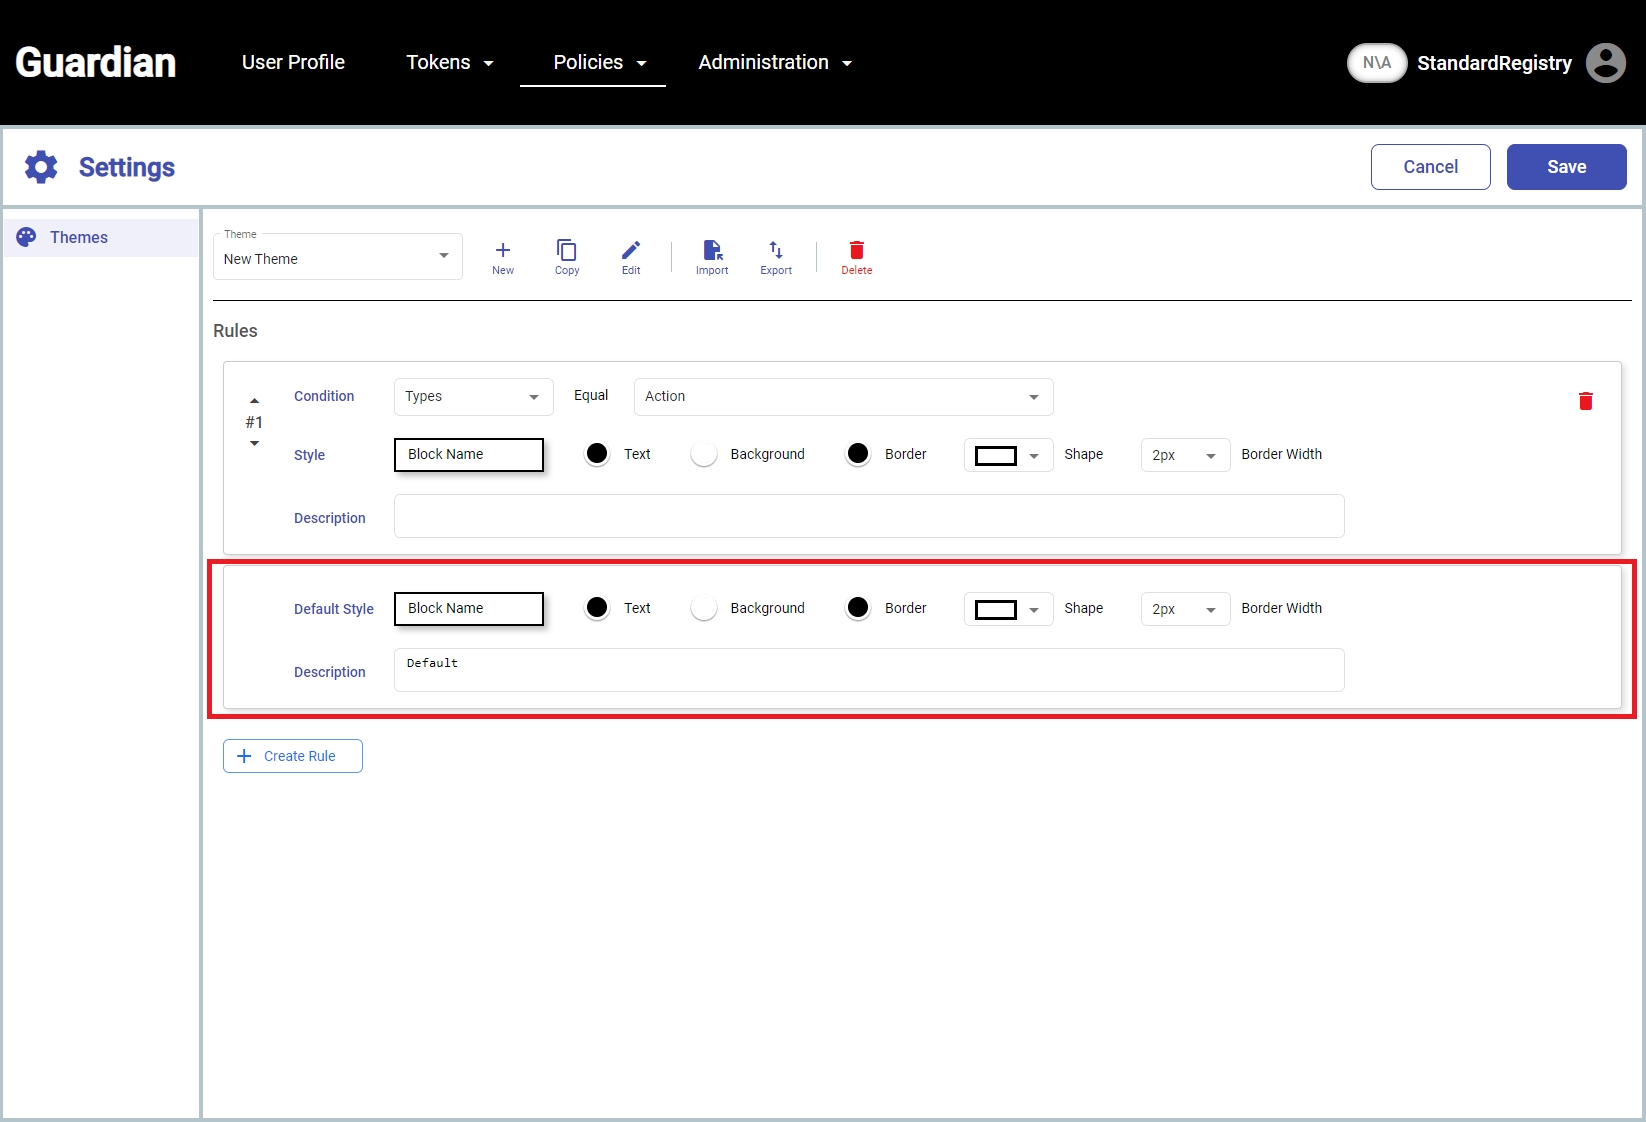Click the Export theme icon
1646x1122 pixels.
click(776, 251)
